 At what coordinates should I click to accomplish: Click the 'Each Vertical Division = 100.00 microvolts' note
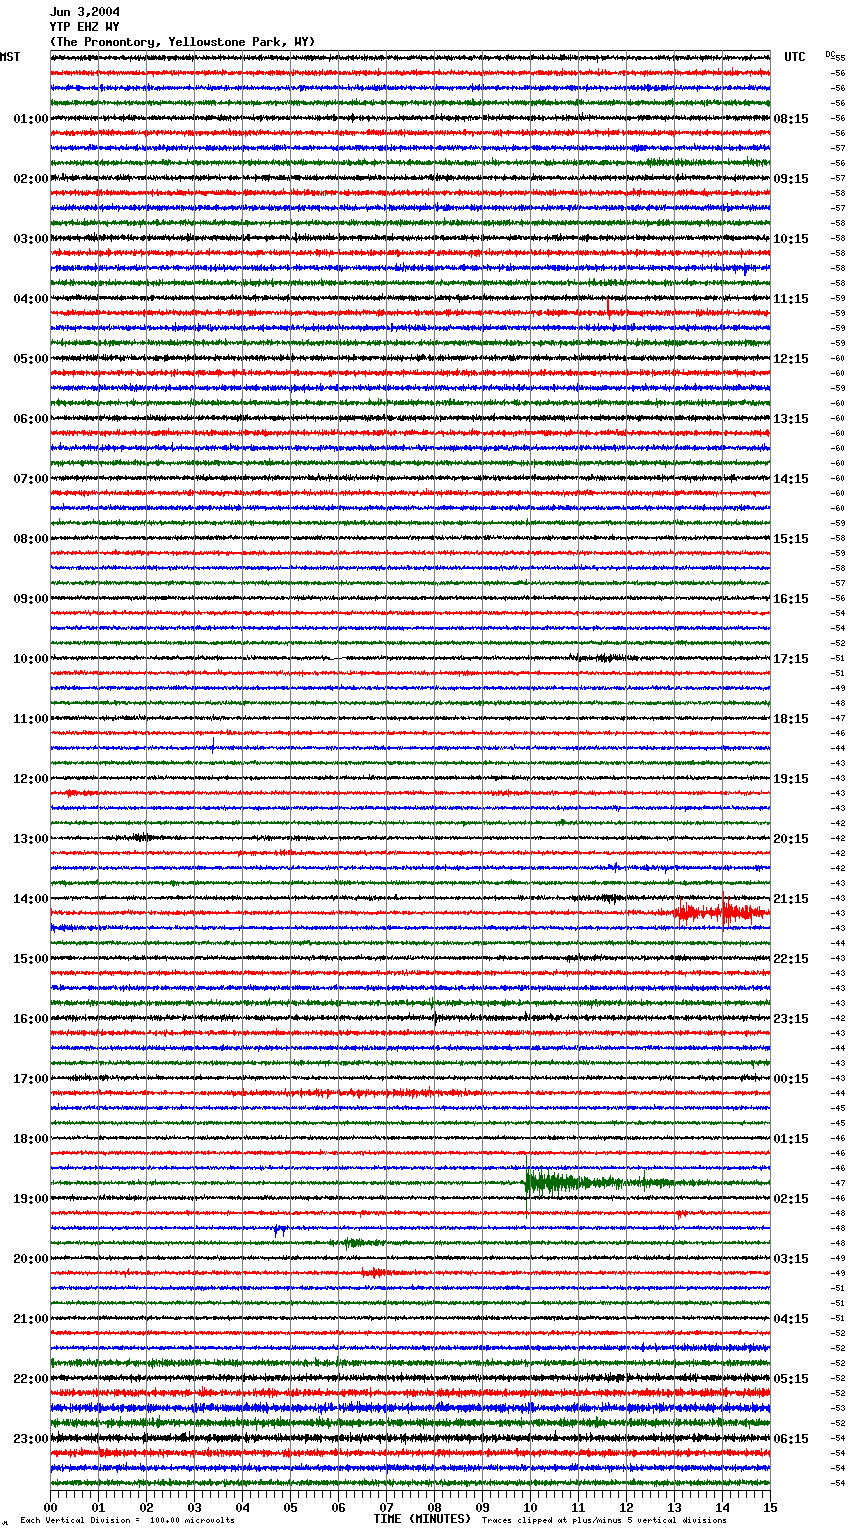[127, 1520]
